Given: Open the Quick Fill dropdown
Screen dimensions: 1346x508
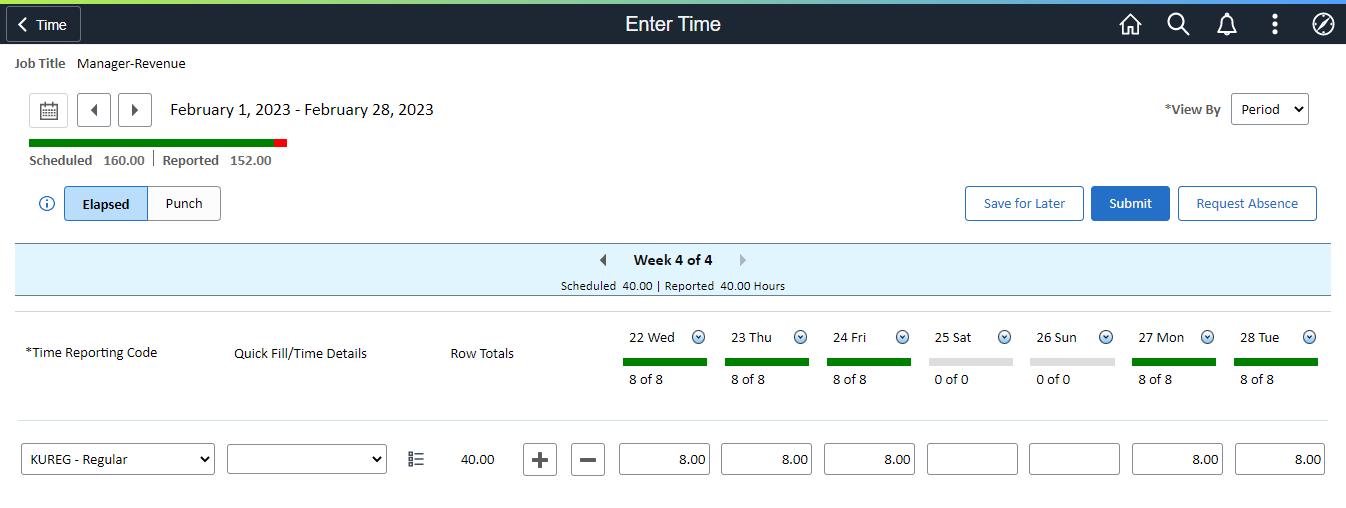Looking at the screenshot, I should (x=307, y=459).
